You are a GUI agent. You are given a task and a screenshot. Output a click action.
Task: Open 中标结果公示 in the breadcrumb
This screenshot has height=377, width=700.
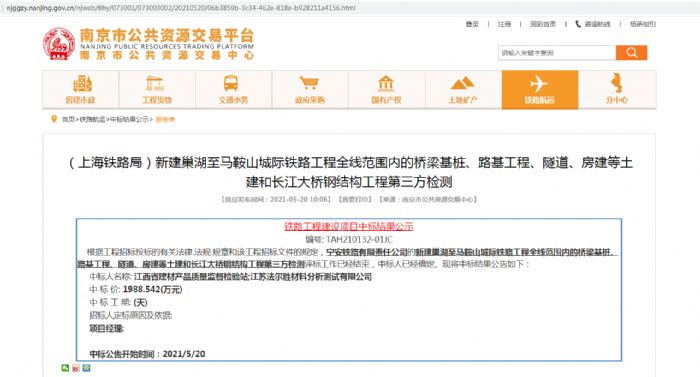point(129,119)
